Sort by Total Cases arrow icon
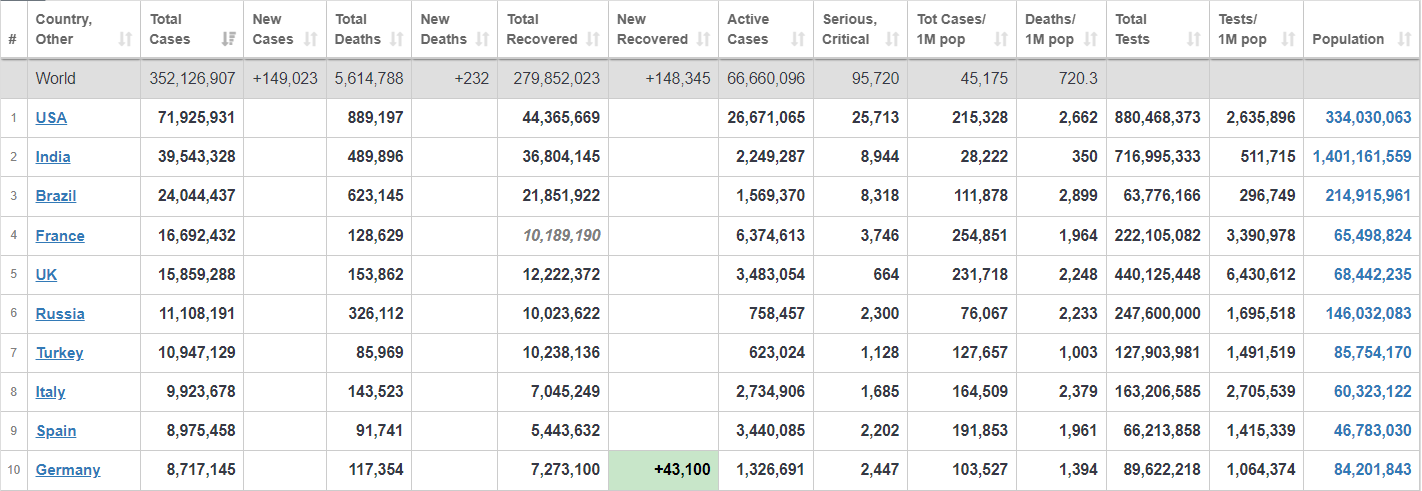Image resolution: width=1422 pixels, height=491 pixels. coord(228,40)
